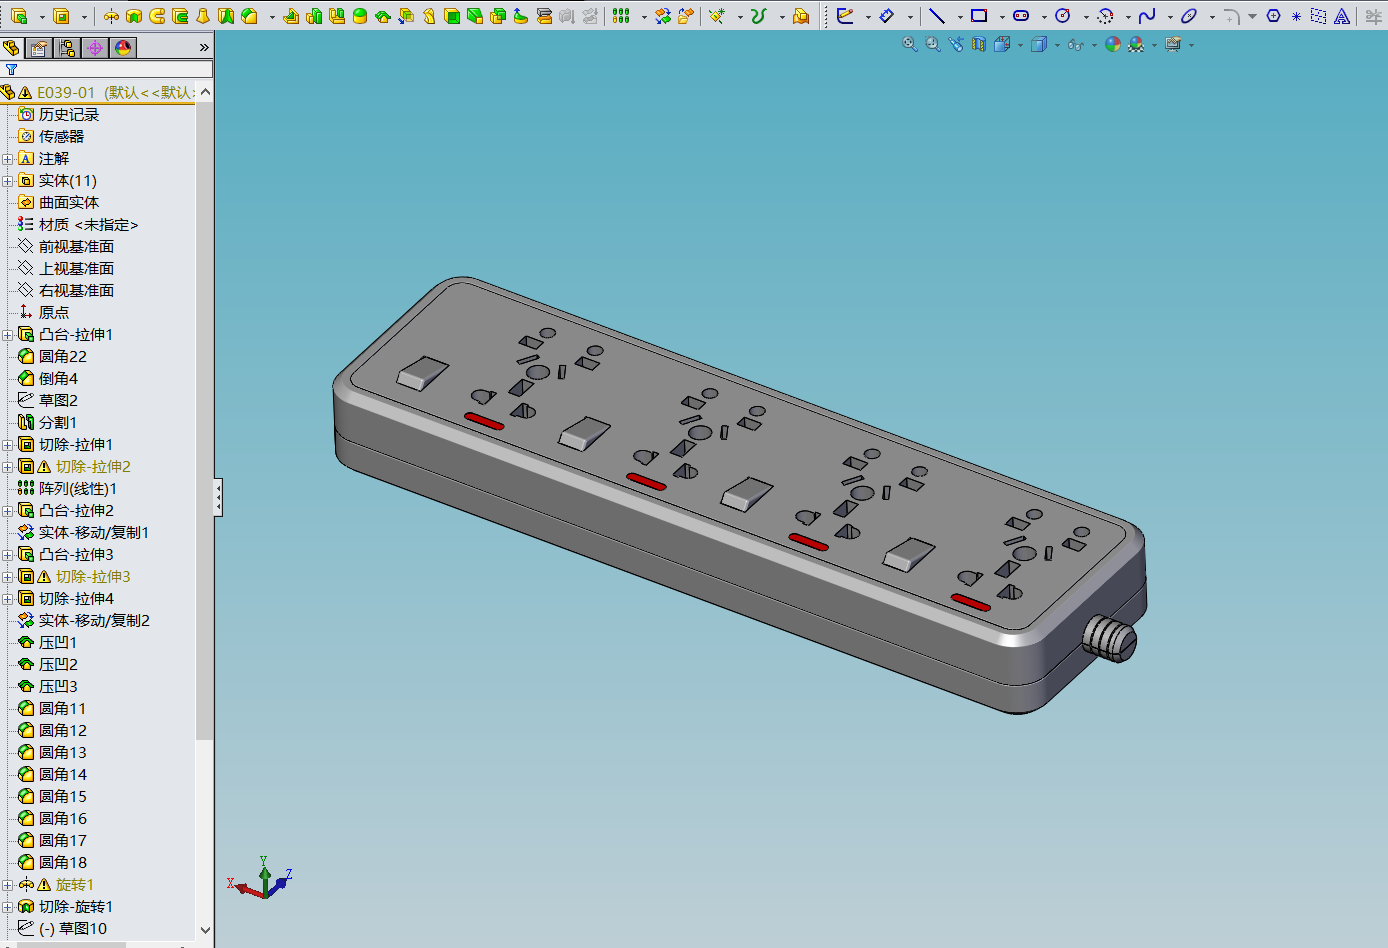Switch to the DisplayManager tab

coord(123,47)
